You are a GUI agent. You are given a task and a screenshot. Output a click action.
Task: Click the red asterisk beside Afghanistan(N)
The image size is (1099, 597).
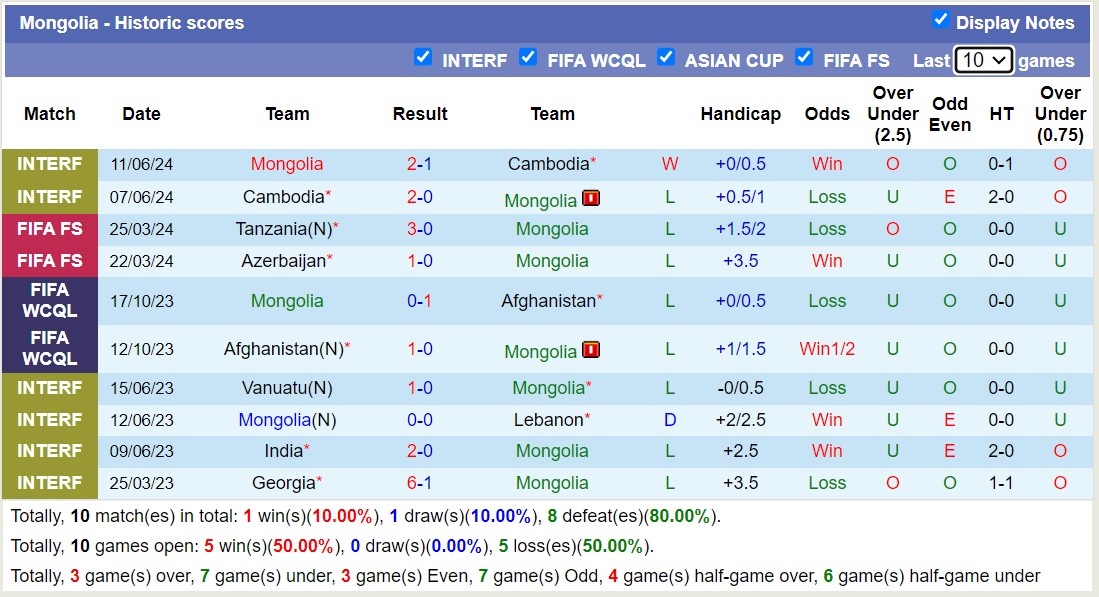[x=346, y=343]
